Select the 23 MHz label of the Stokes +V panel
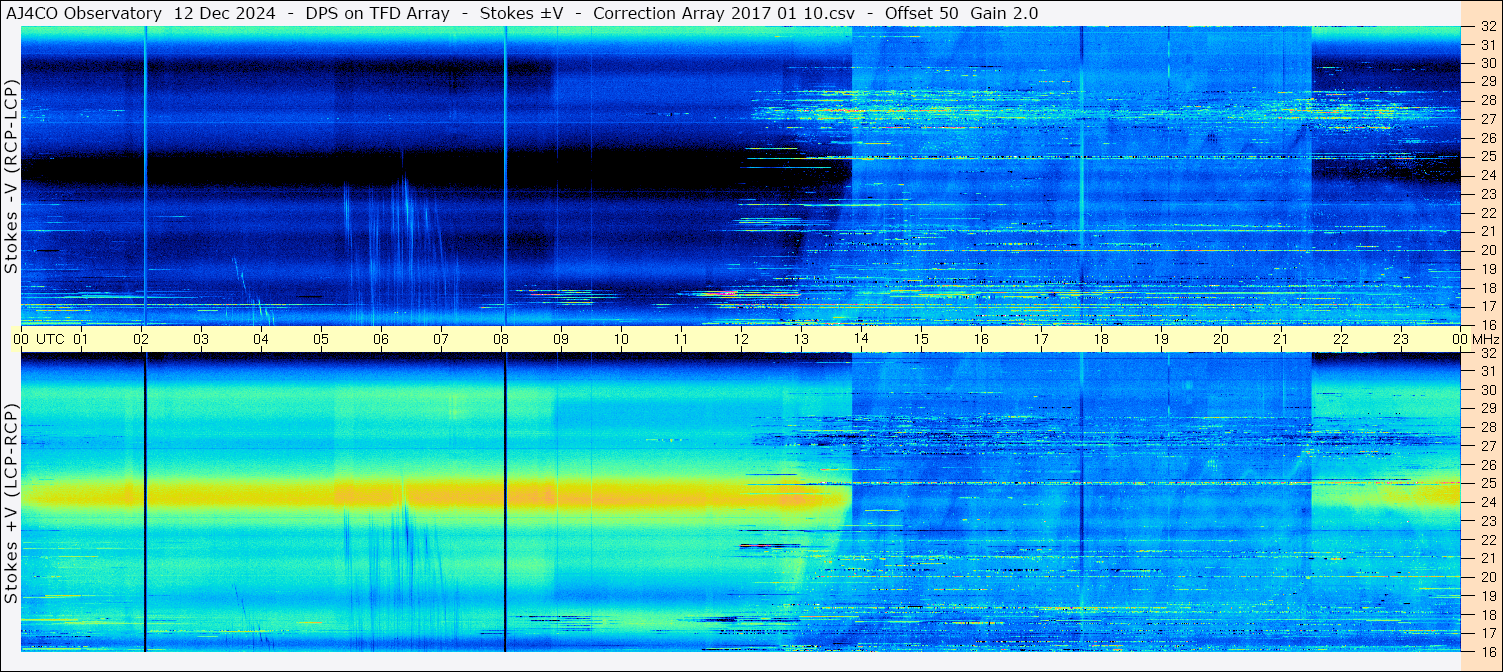The image size is (1503, 672). pyautogui.click(x=1487, y=520)
